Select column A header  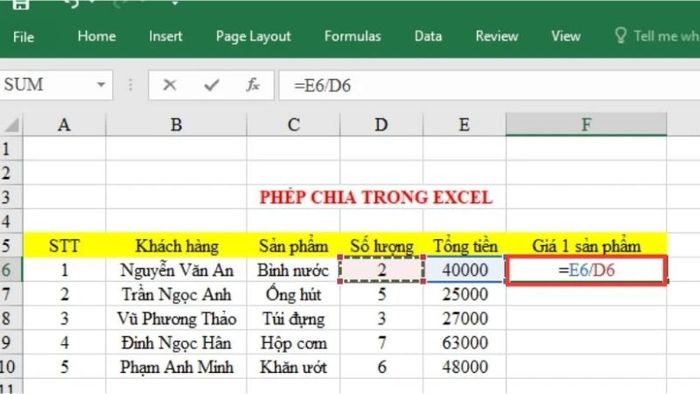64,124
